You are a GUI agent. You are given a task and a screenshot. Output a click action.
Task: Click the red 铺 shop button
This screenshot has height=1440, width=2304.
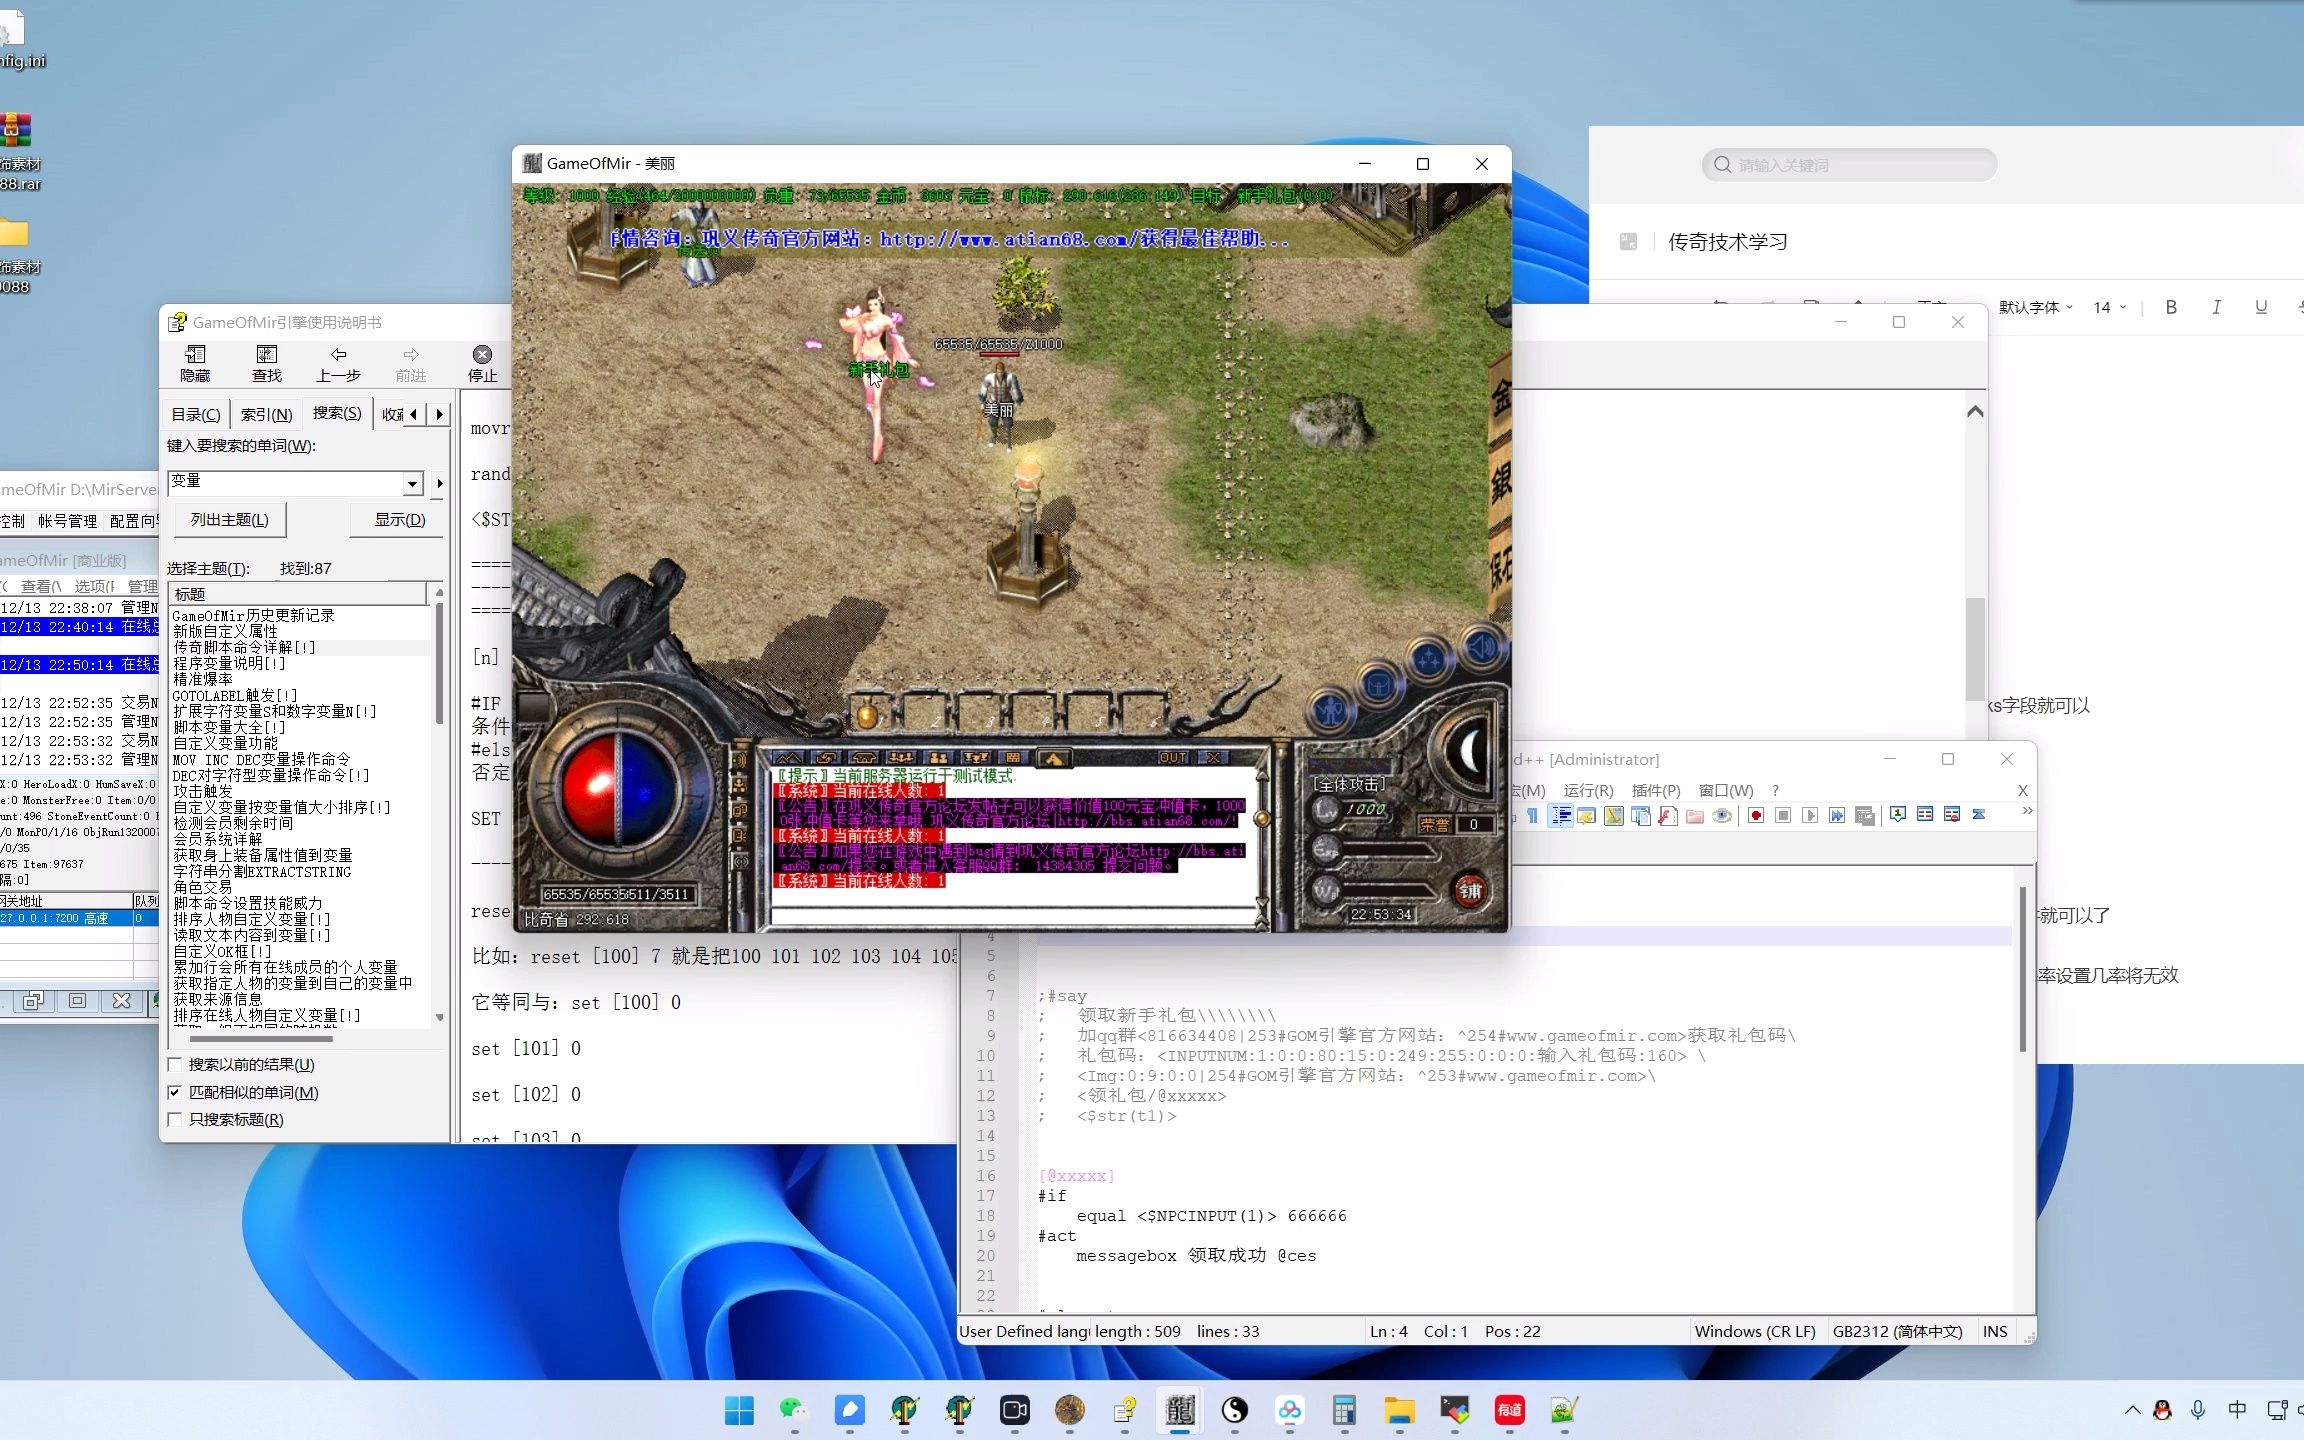tap(1469, 890)
